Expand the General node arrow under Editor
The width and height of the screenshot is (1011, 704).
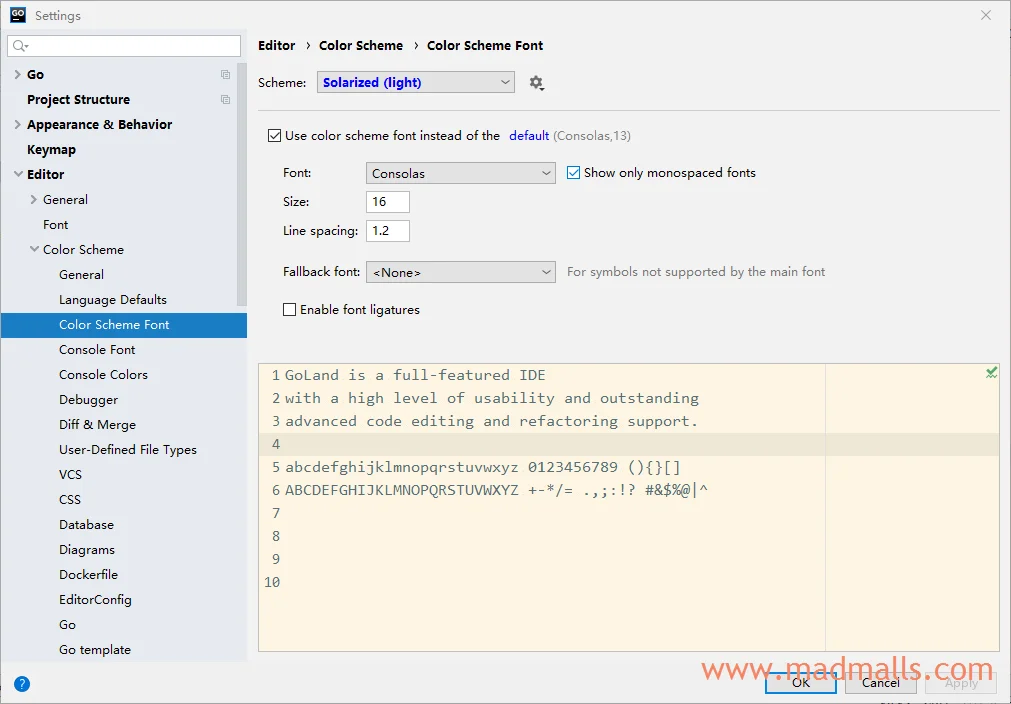(x=34, y=200)
